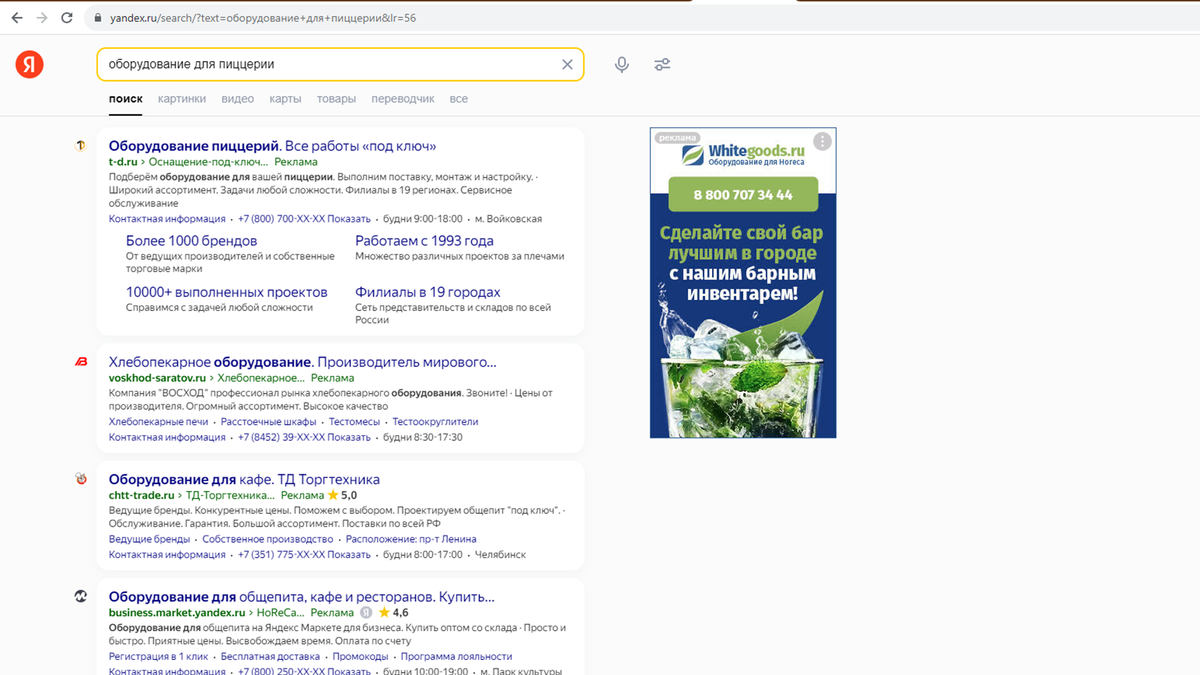Open 'Работаем с 1993 года' sitelink
This screenshot has height=675, width=1200.
click(424, 241)
